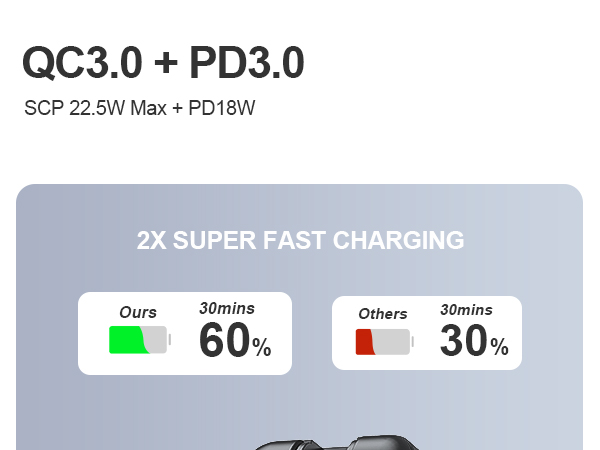Click the 2X SUPER FAST CHARGING title
The width and height of the screenshot is (600, 450).
click(300, 241)
